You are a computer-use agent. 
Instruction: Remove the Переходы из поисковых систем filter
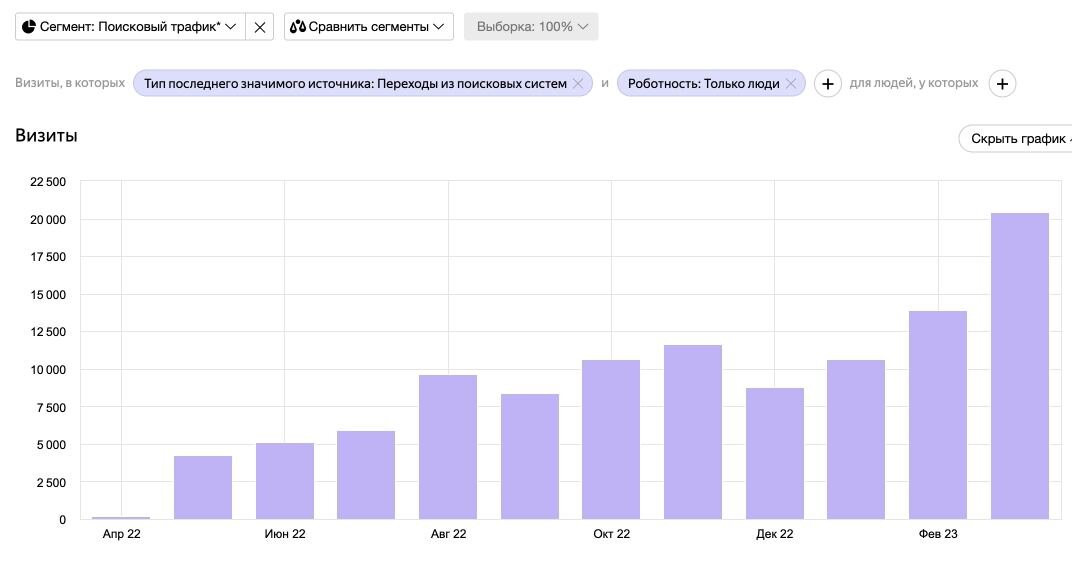pos(578,83)
